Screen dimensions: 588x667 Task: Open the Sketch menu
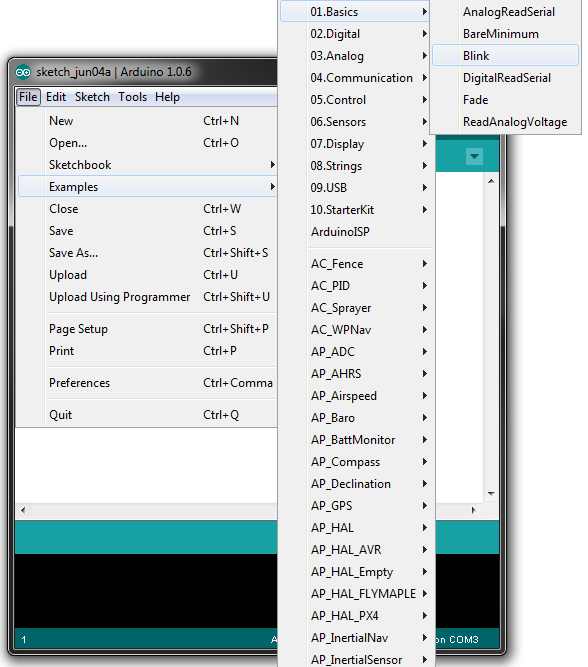(92, 97)
